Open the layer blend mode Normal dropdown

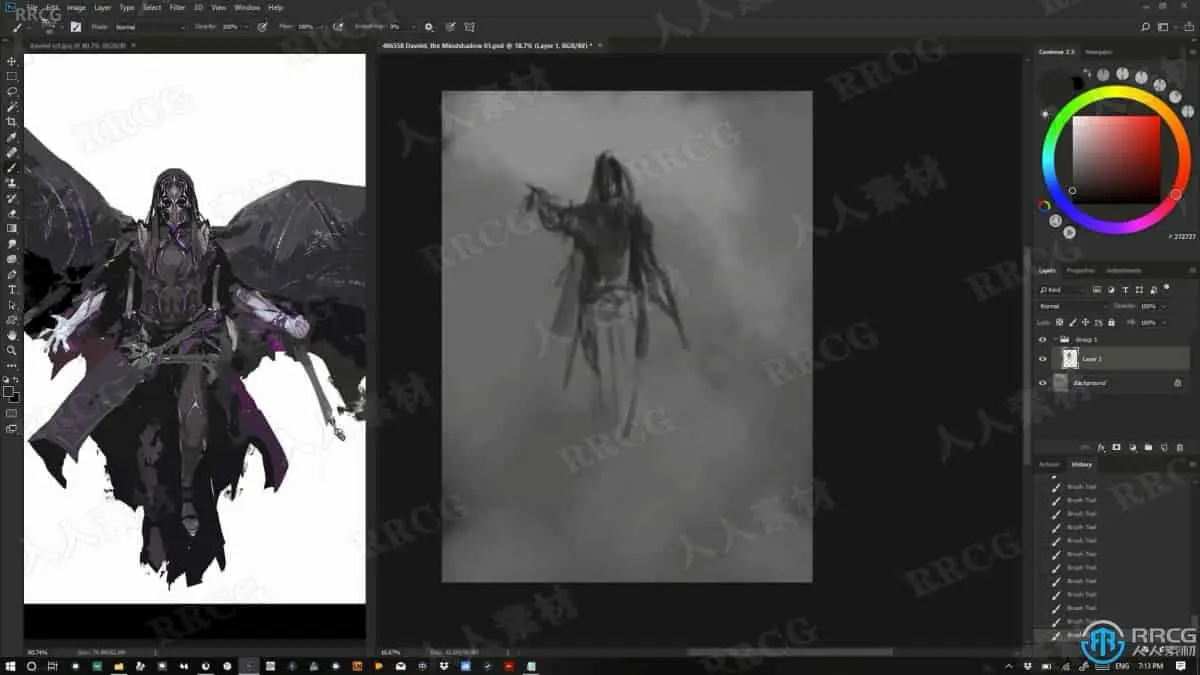coord(1072,306)
